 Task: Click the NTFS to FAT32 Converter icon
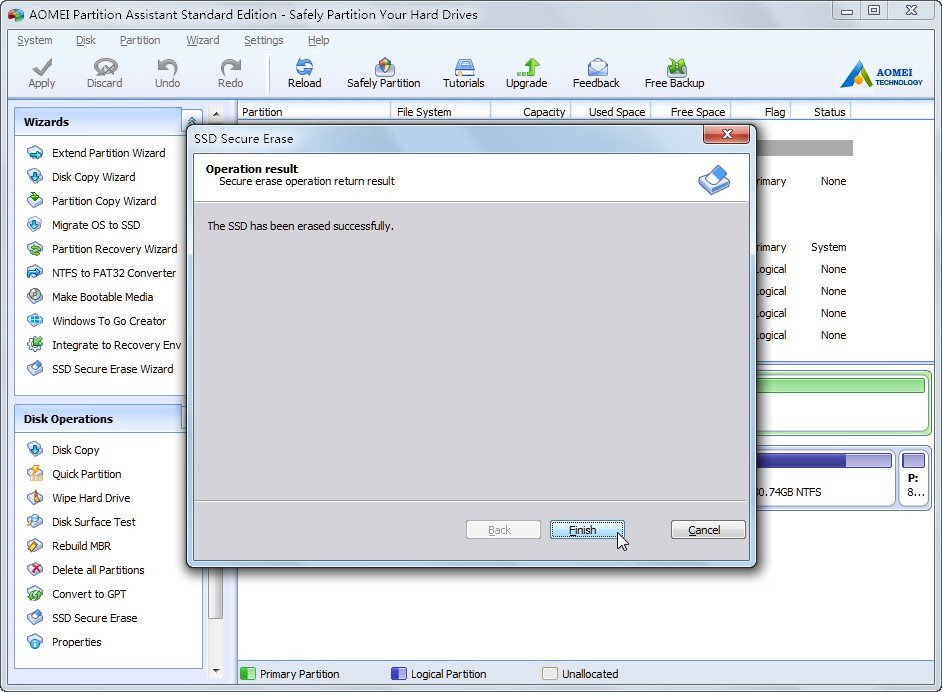tap(35, 272)
